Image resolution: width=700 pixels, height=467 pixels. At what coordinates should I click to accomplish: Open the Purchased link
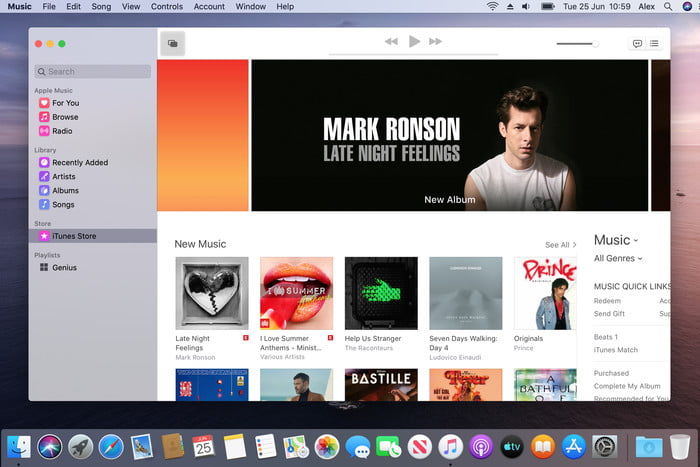(x=611, y=373)
